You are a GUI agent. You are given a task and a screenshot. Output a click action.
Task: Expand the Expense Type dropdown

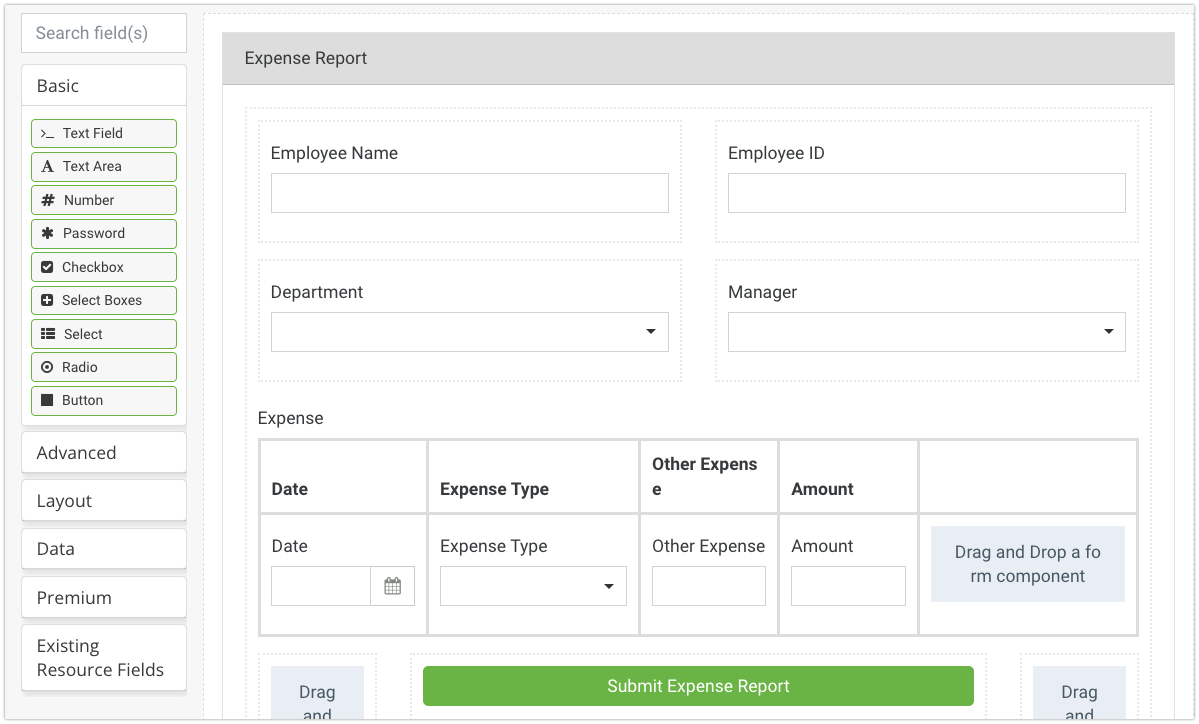pos(533,586)
